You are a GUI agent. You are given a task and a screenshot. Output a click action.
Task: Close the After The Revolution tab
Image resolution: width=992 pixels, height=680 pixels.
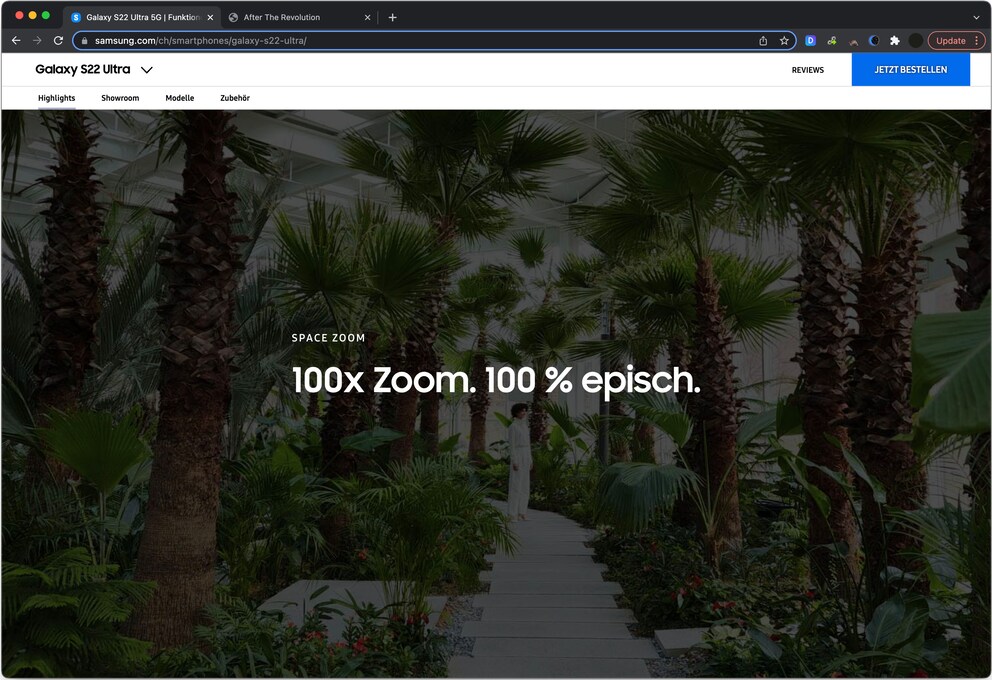pos(368,17)
